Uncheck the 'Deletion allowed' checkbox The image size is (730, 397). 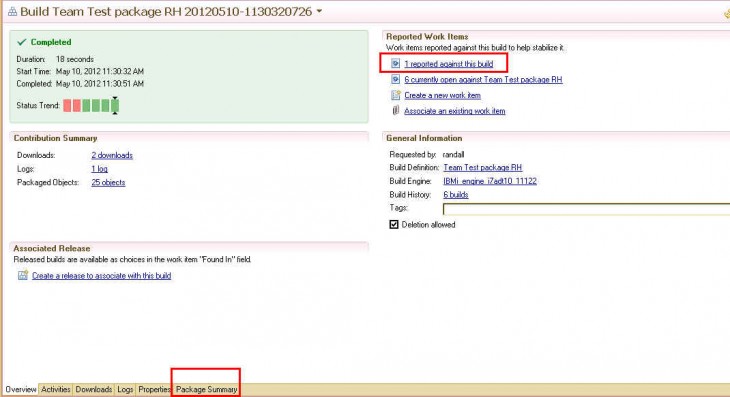point(394,225)
